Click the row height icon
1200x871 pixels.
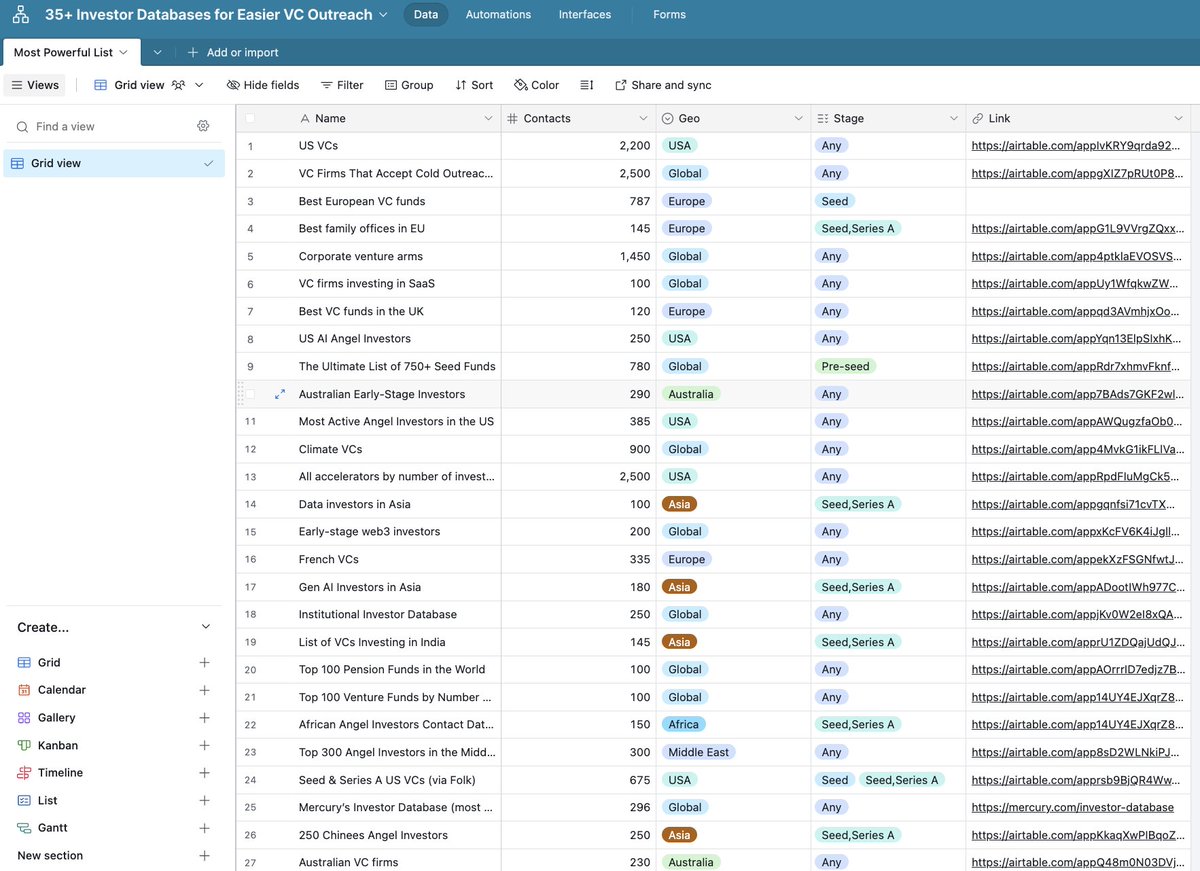pyautogui.click(x=587, y=85)
